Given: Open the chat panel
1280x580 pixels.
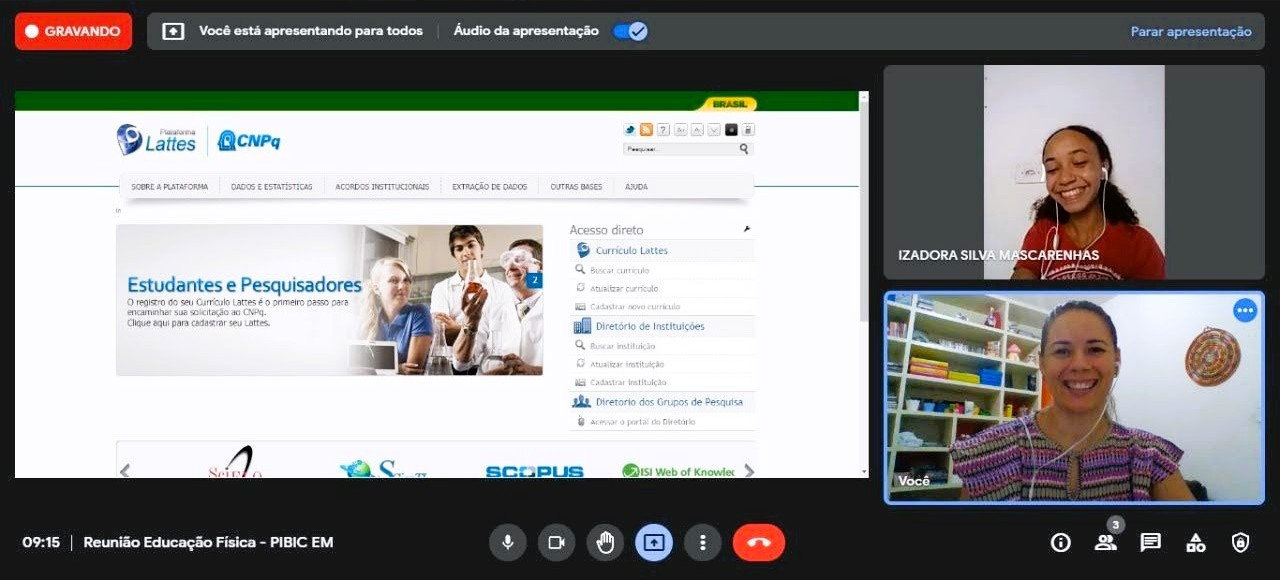Looking at the screenshot, I should (1151, 542).
